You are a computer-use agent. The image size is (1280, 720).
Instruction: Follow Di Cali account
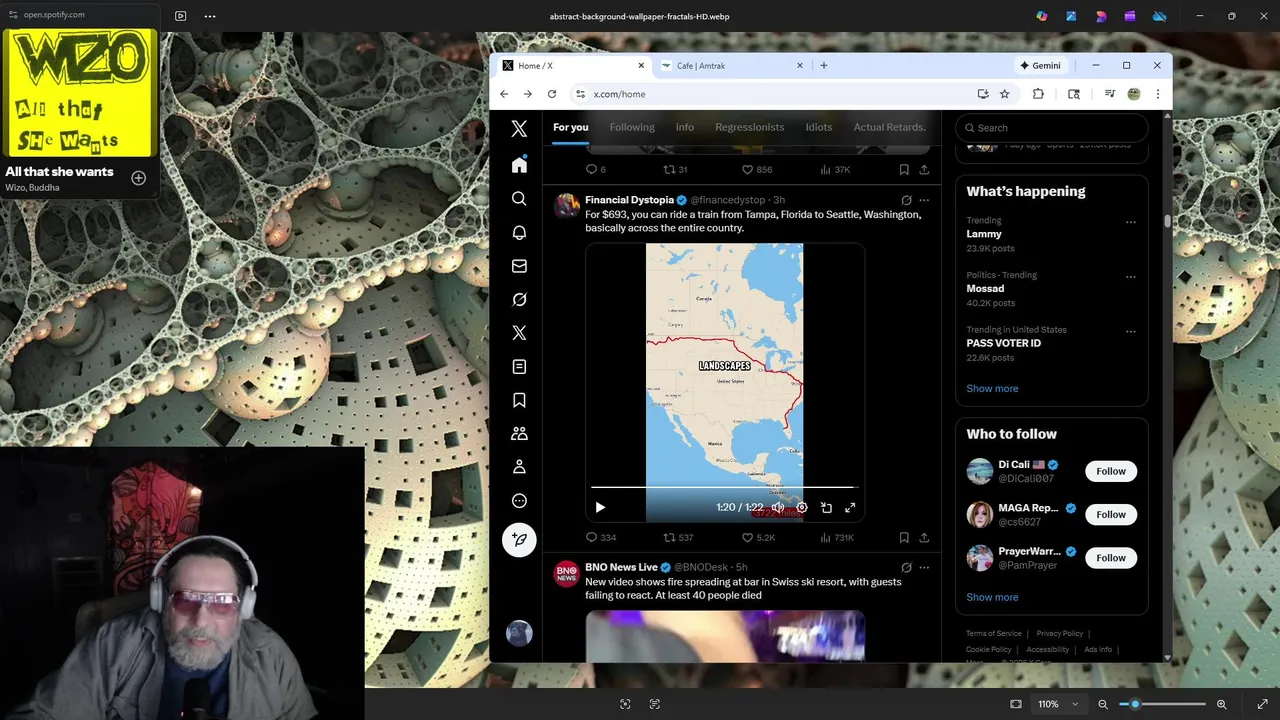1111,471
